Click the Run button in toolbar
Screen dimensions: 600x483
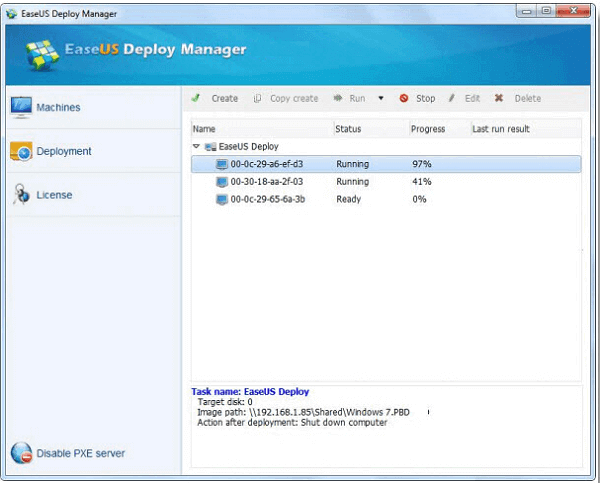pos(350,99)
